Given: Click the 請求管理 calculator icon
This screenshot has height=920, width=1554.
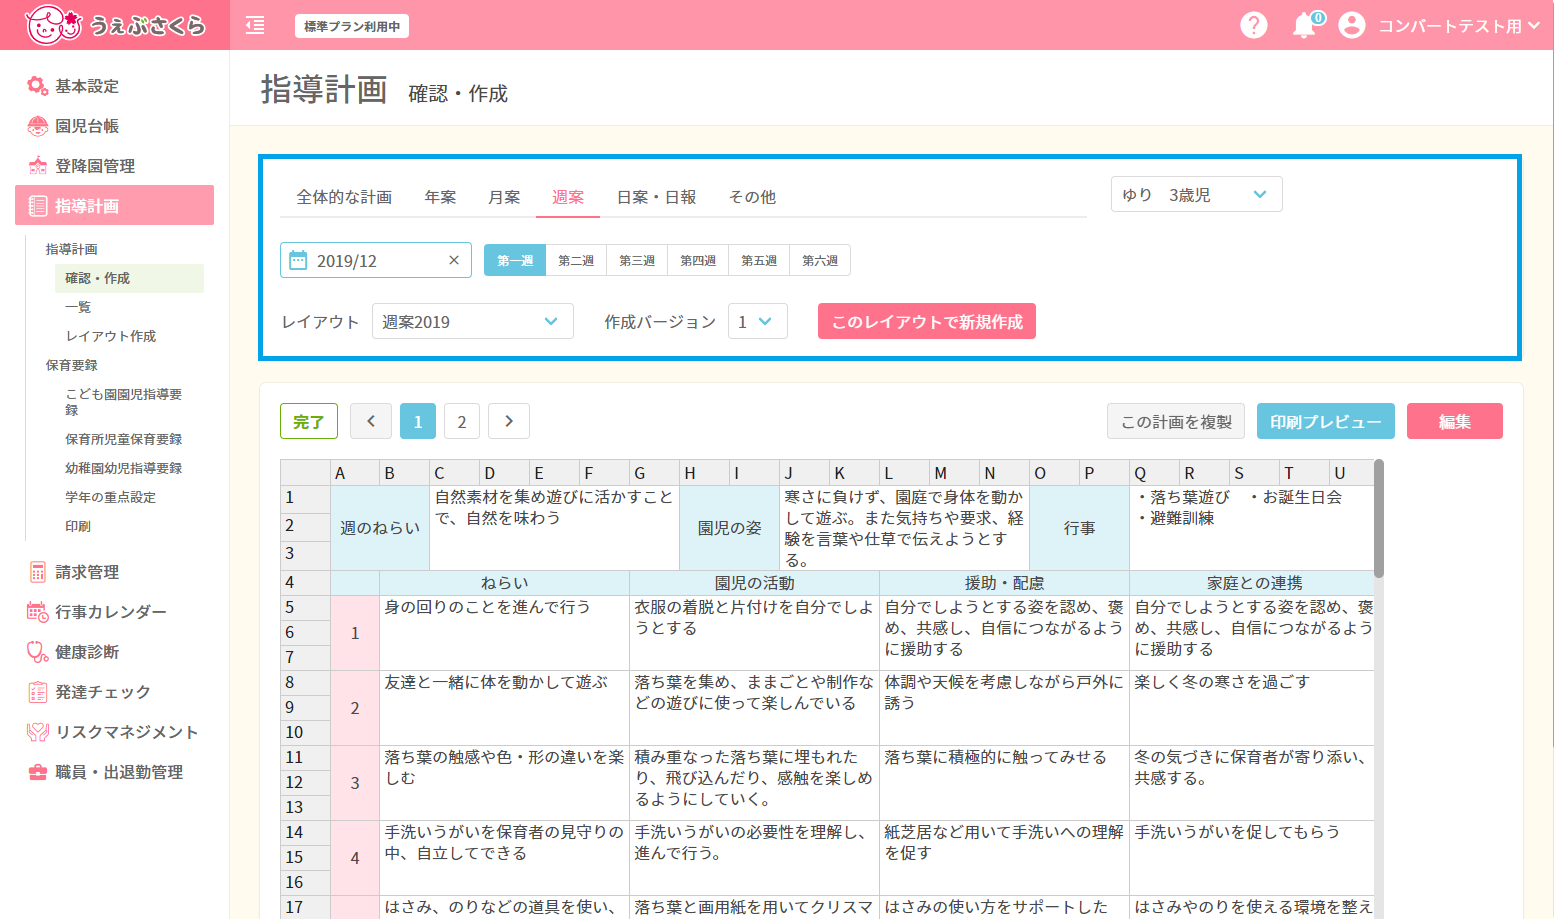Looking at the screenshot, I should 37,572.
